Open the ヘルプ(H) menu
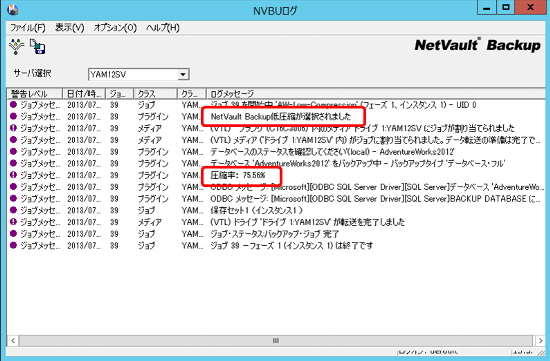Image resolution: width=550 pixels, height=361 pixels. (163, 28)
